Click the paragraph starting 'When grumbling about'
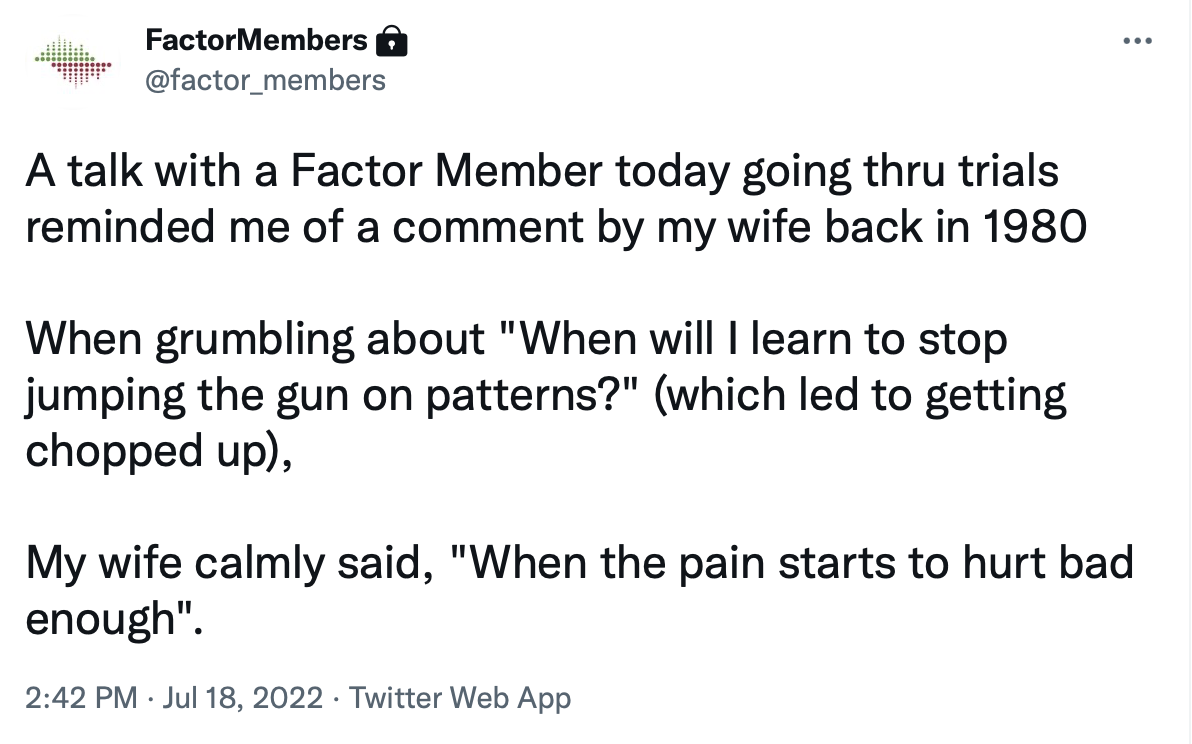Viewport: 1192px width, 744px height. click(546, 394)
